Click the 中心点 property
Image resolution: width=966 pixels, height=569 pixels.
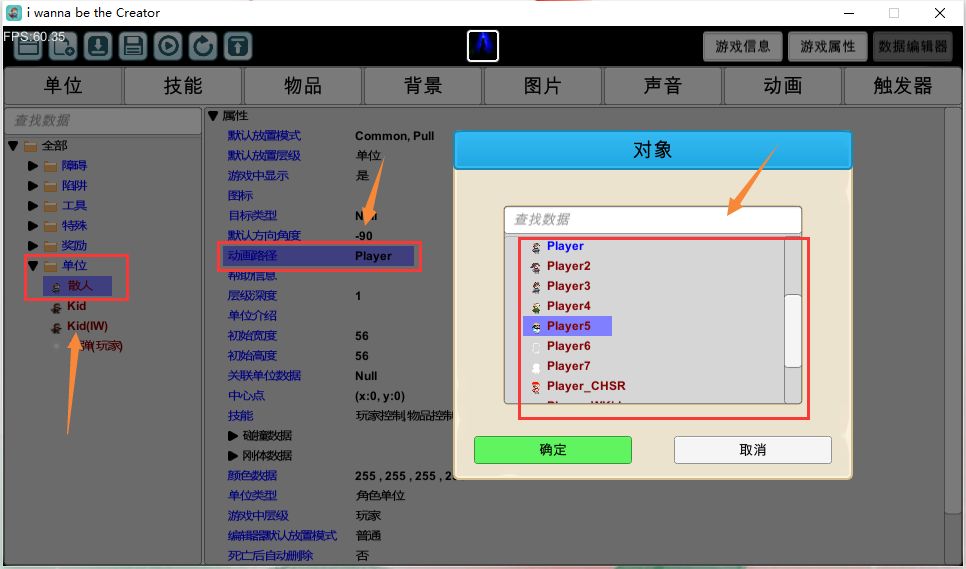coord(246,396)
